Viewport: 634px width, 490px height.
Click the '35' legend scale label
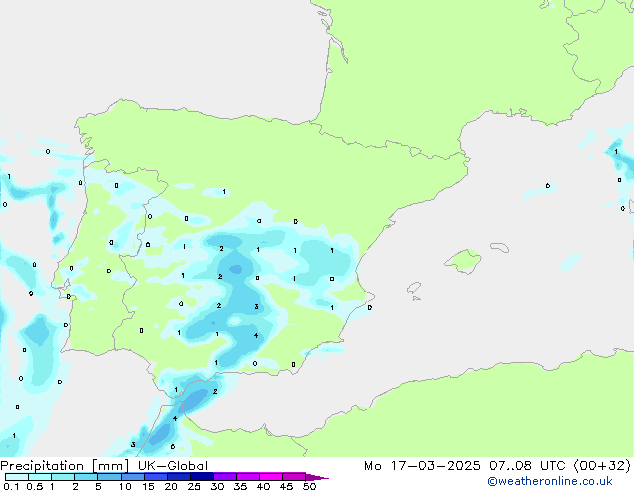tap(240, 486)
